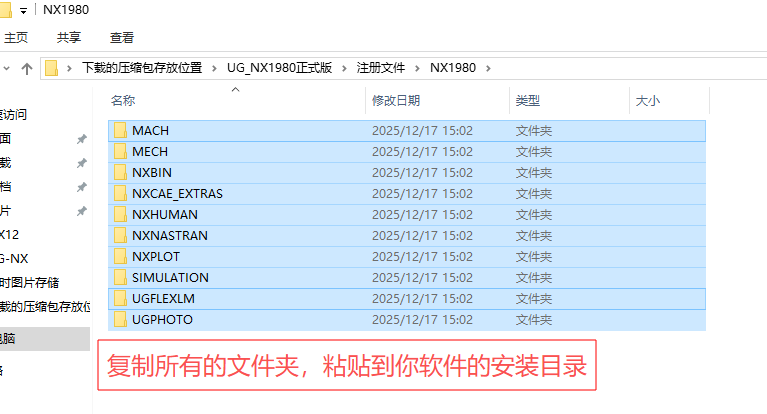
Task: Click pin icon beside 档 sidebar item
Action: point(82,187)
